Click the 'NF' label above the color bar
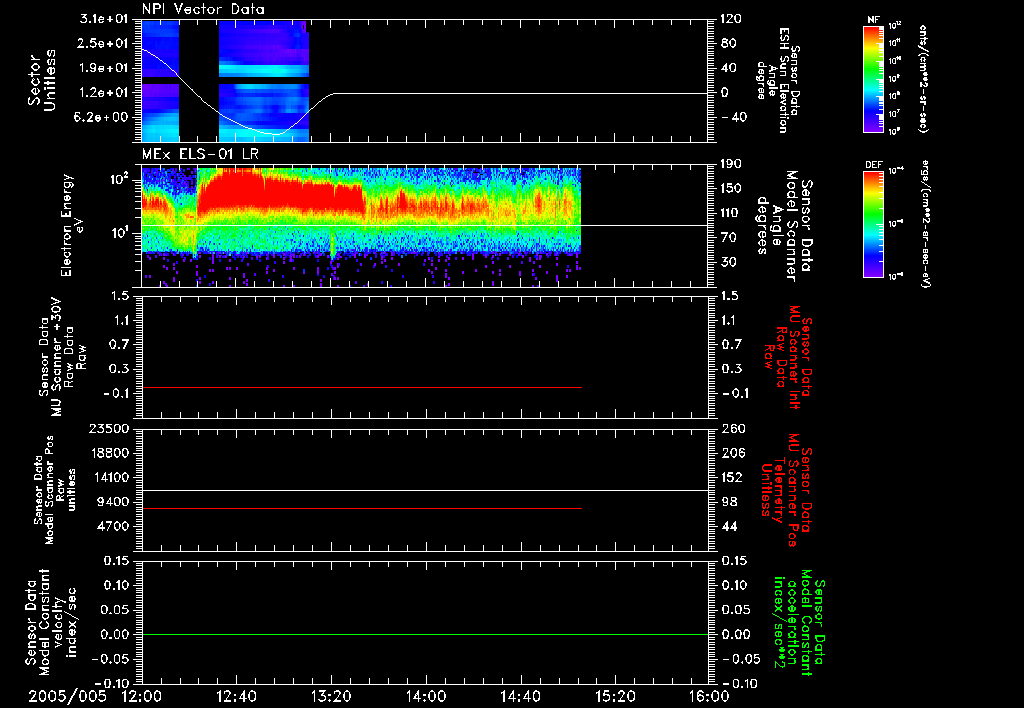 [874, 20]
